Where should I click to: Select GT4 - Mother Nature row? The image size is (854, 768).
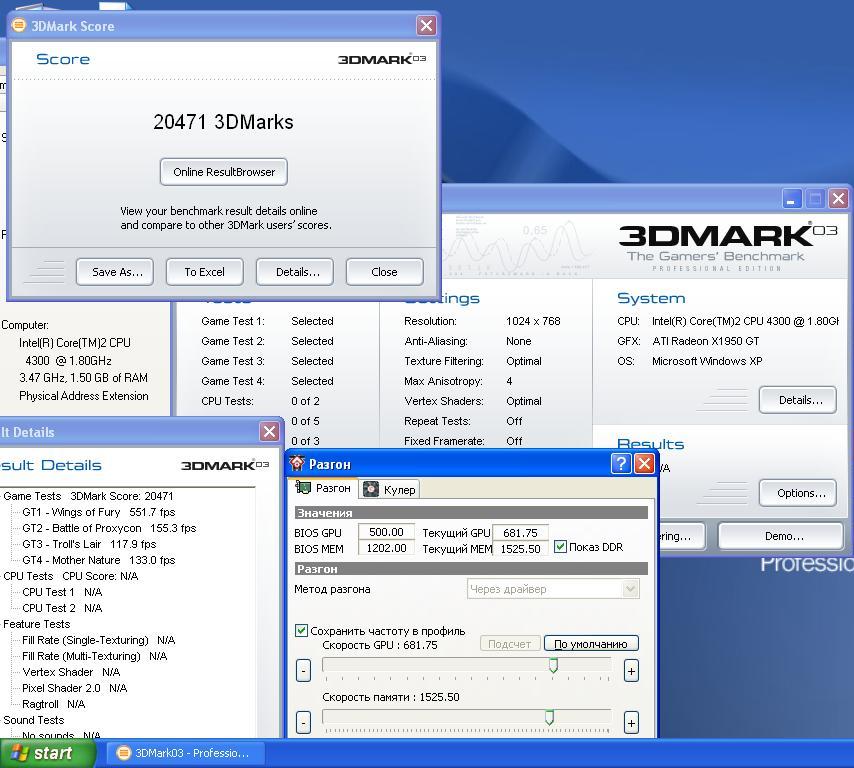pyautogui.click(x=99, y=560)
